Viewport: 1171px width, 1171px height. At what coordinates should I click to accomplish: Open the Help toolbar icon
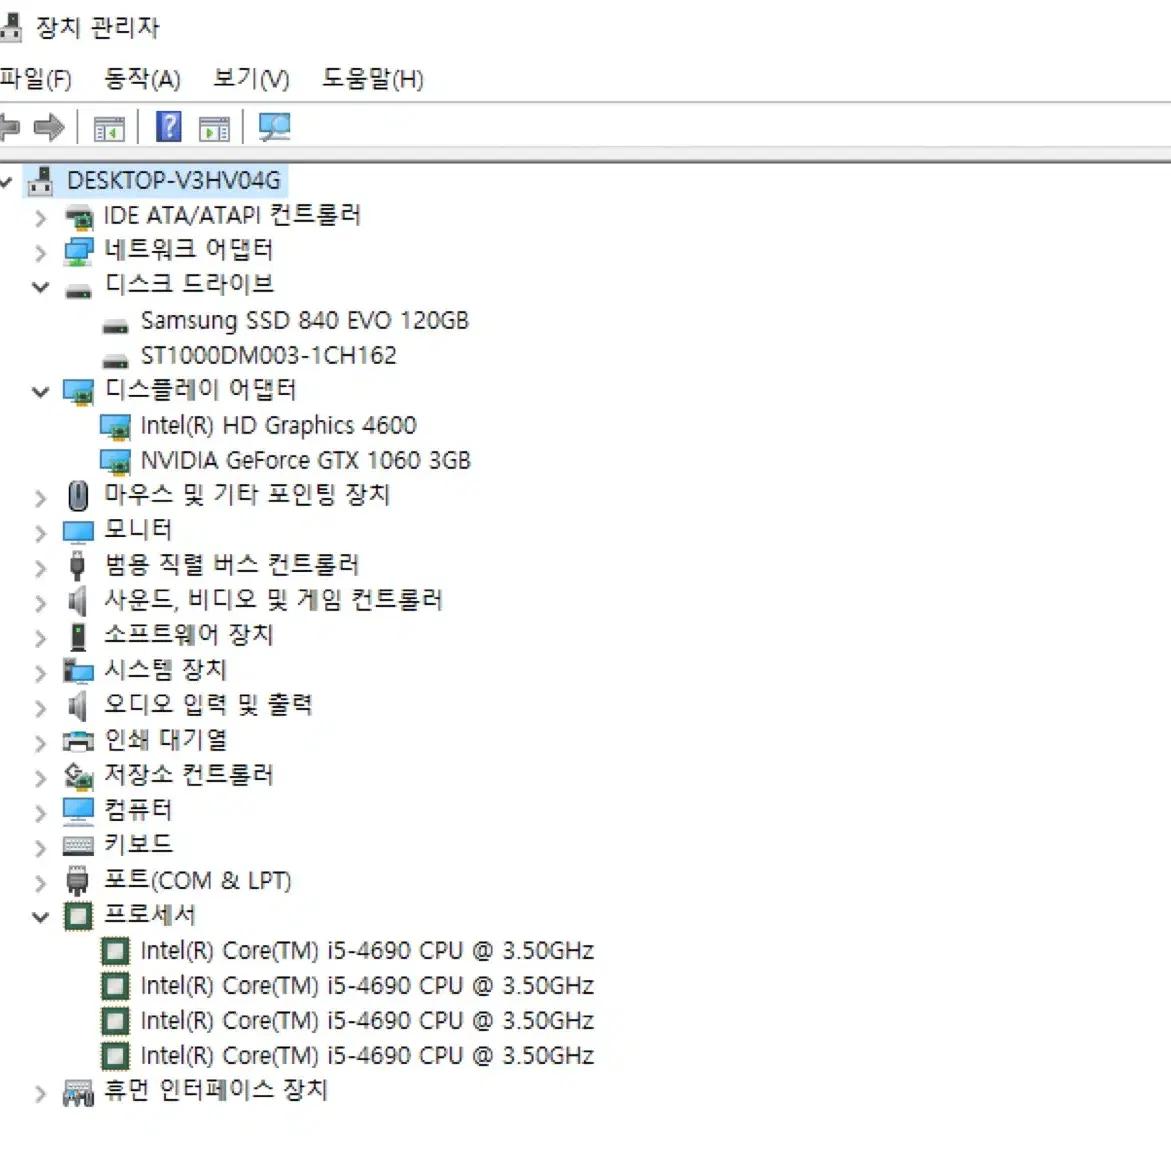(x=169, y=127)
